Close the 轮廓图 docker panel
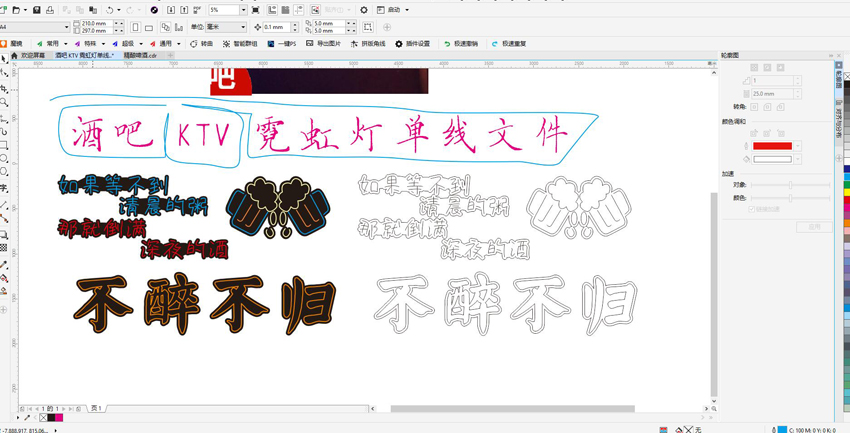The image size is (850, 433). coord(839,56)
